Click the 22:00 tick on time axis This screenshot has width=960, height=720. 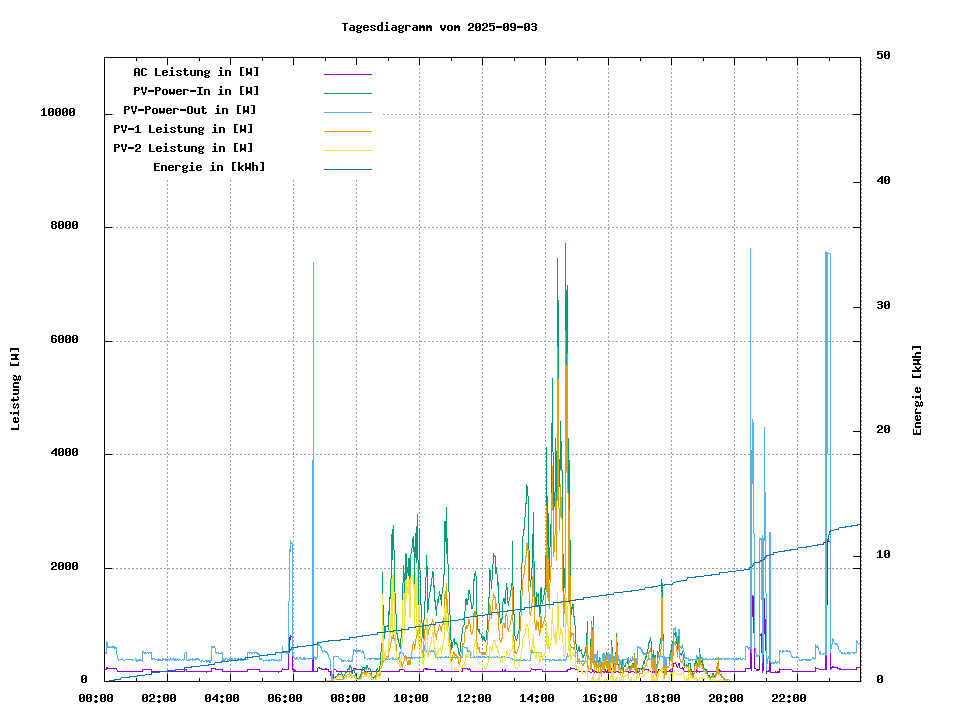point(788,698)
